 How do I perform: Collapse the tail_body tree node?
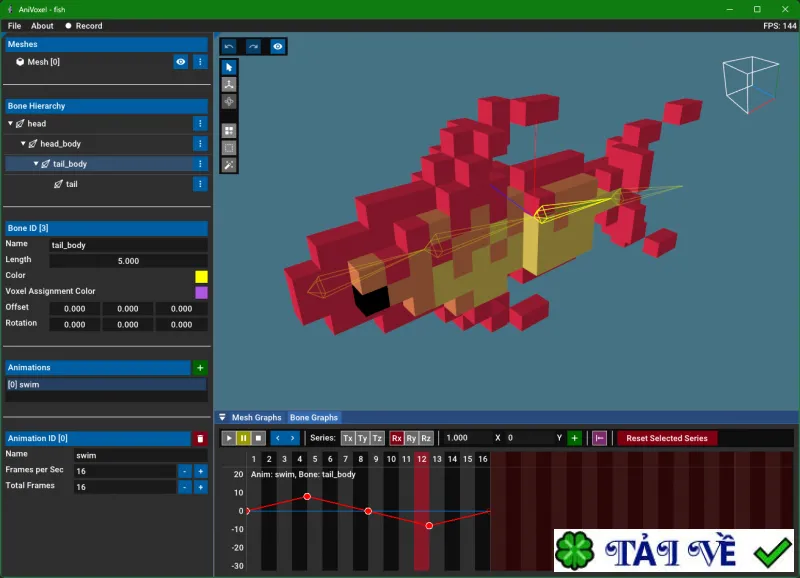pyautogui.click(x=36, y=164)
